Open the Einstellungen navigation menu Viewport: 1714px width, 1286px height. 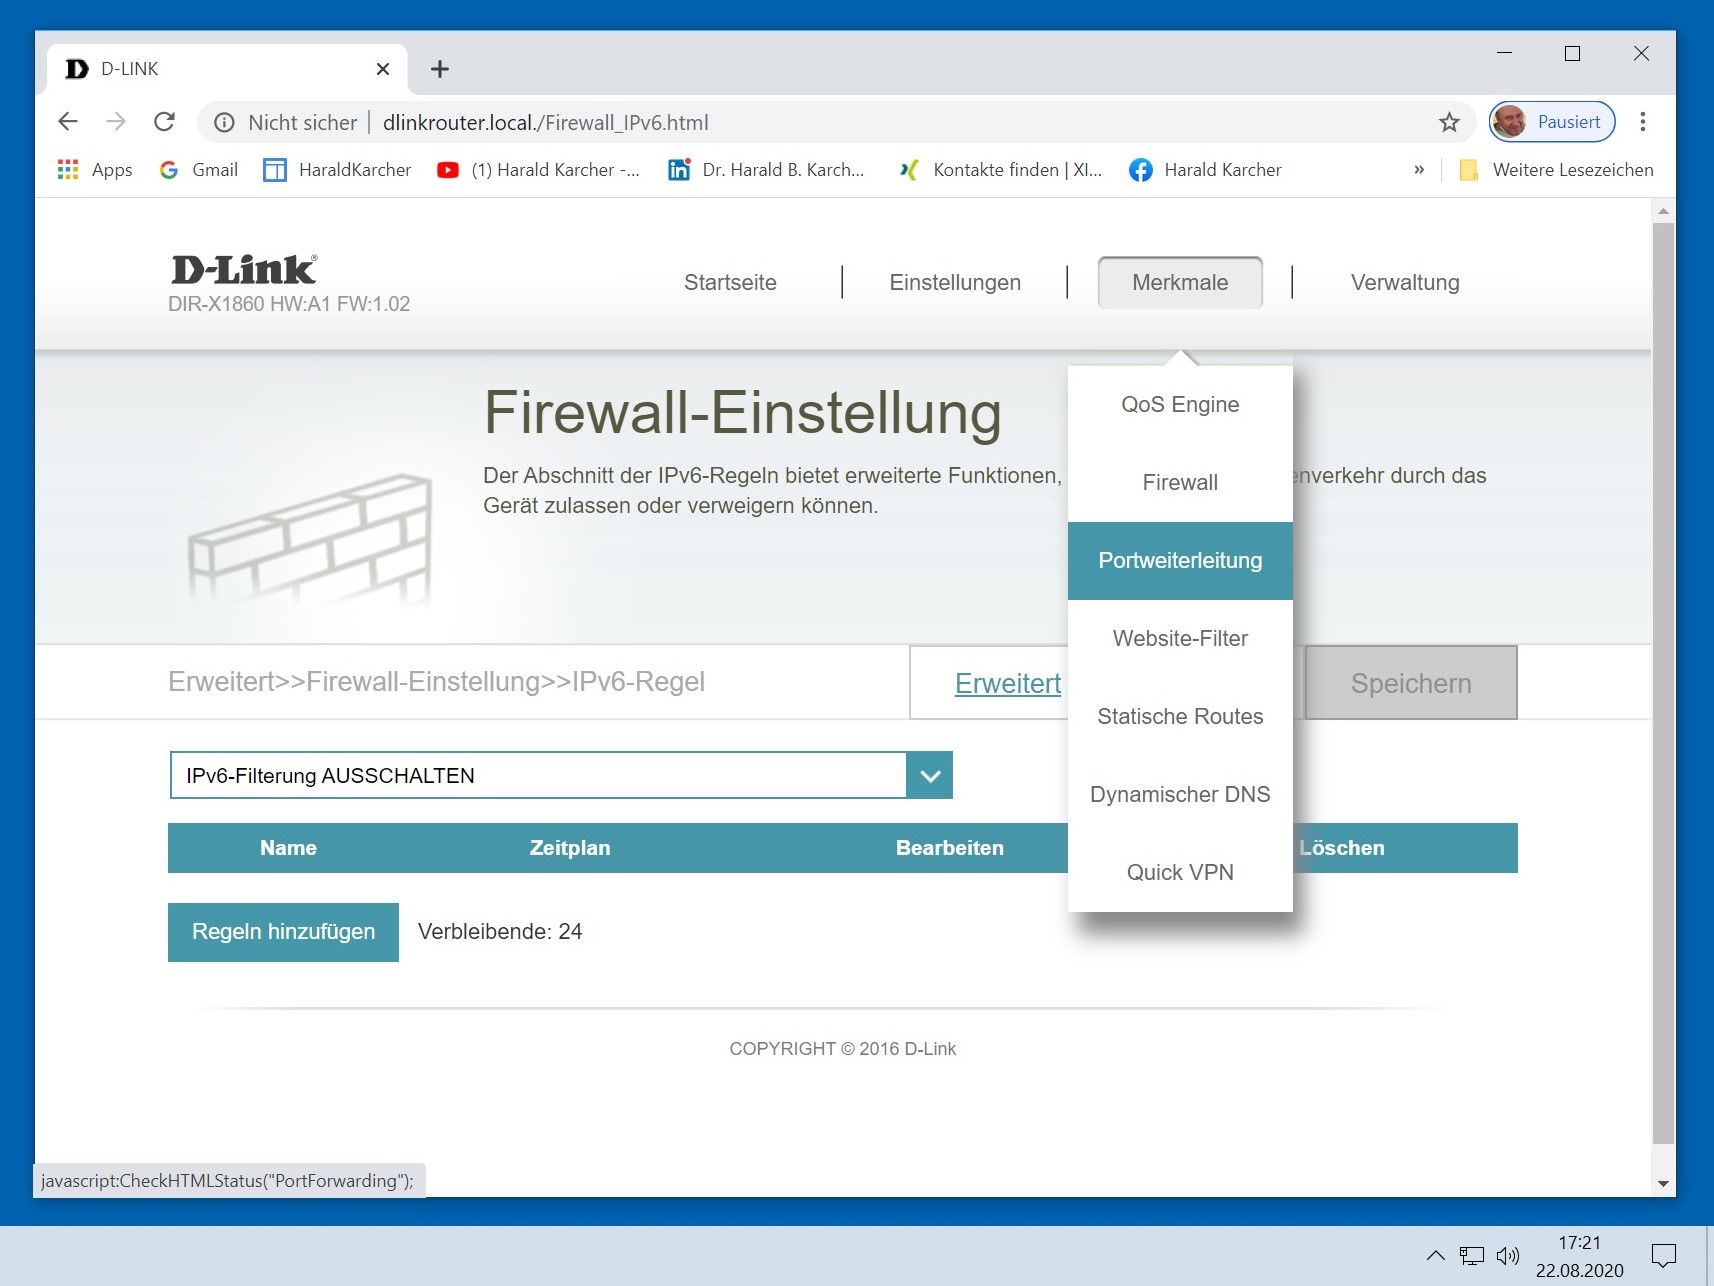[955, 283]
